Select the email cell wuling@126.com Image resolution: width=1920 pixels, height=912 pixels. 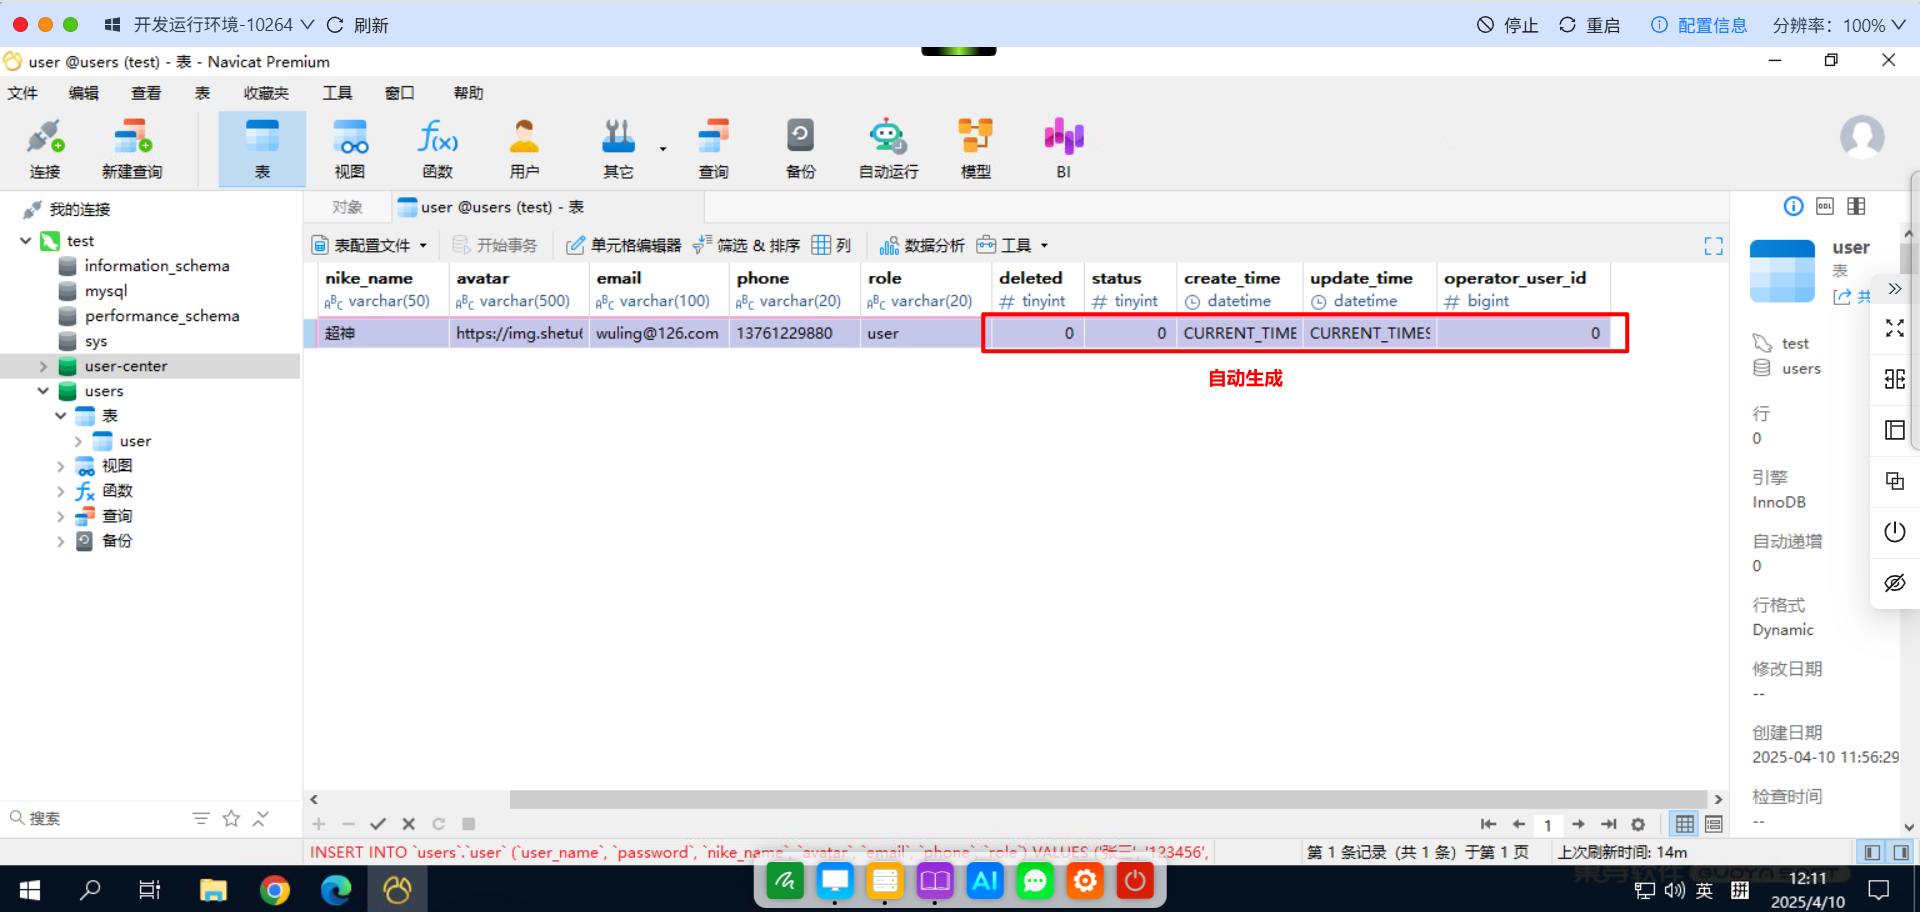pyautogui.click(x=658, y=333)
